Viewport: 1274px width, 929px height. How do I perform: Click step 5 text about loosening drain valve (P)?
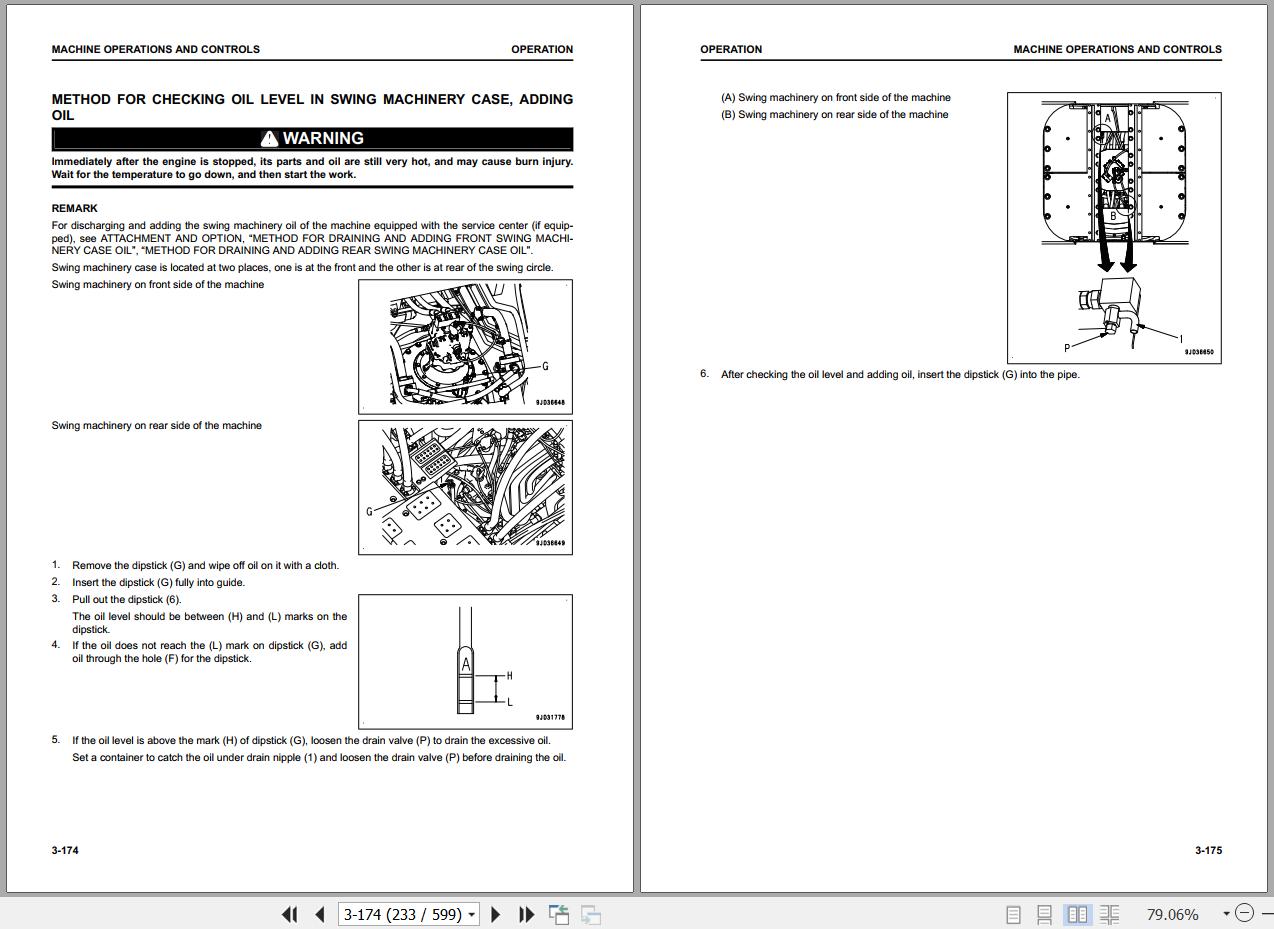(x=311, y=740)
